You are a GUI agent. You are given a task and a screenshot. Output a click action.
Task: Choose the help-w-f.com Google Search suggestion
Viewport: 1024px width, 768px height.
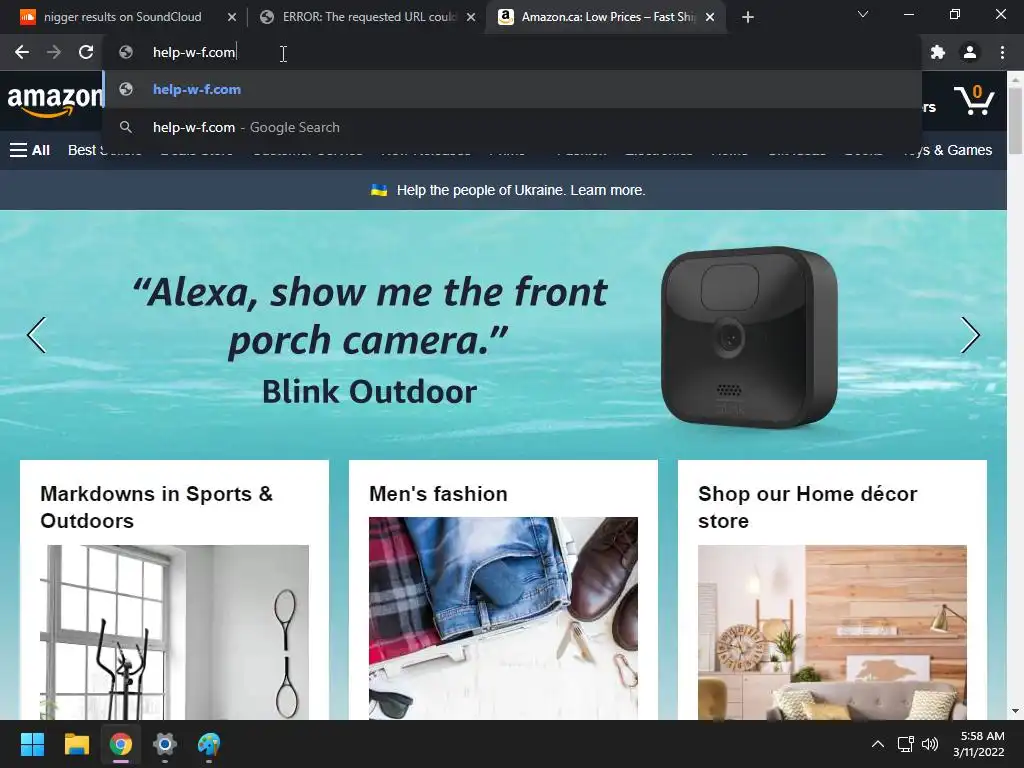click(513, 127)
